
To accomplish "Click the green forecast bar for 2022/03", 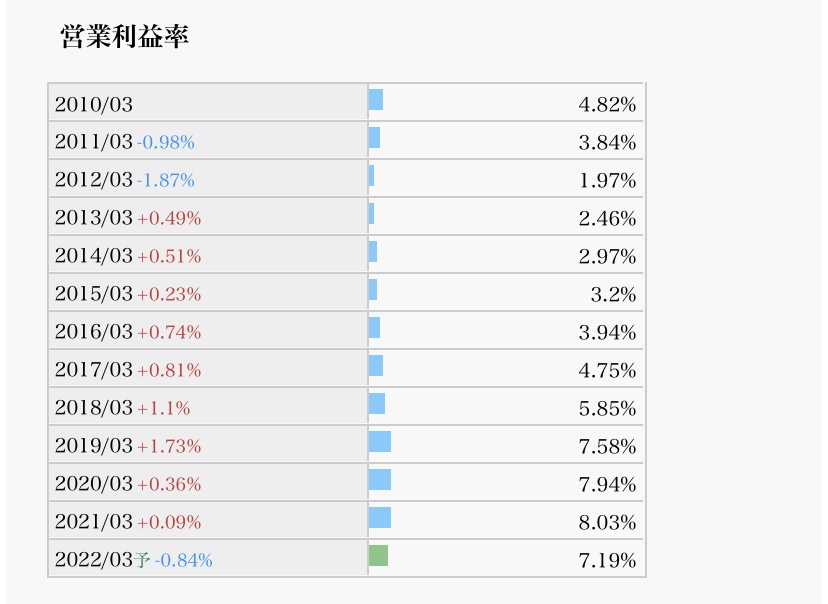I will click(378, 556).
